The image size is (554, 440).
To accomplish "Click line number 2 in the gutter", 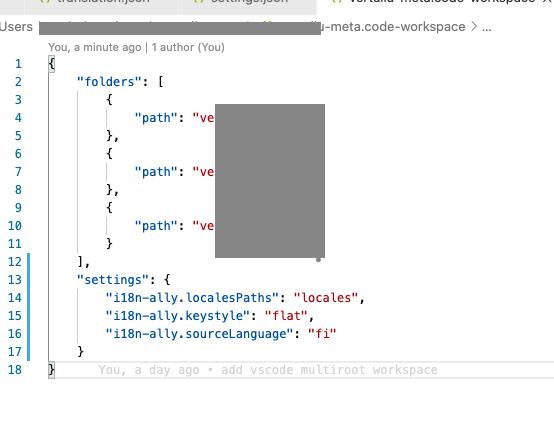I will (18, 82).
